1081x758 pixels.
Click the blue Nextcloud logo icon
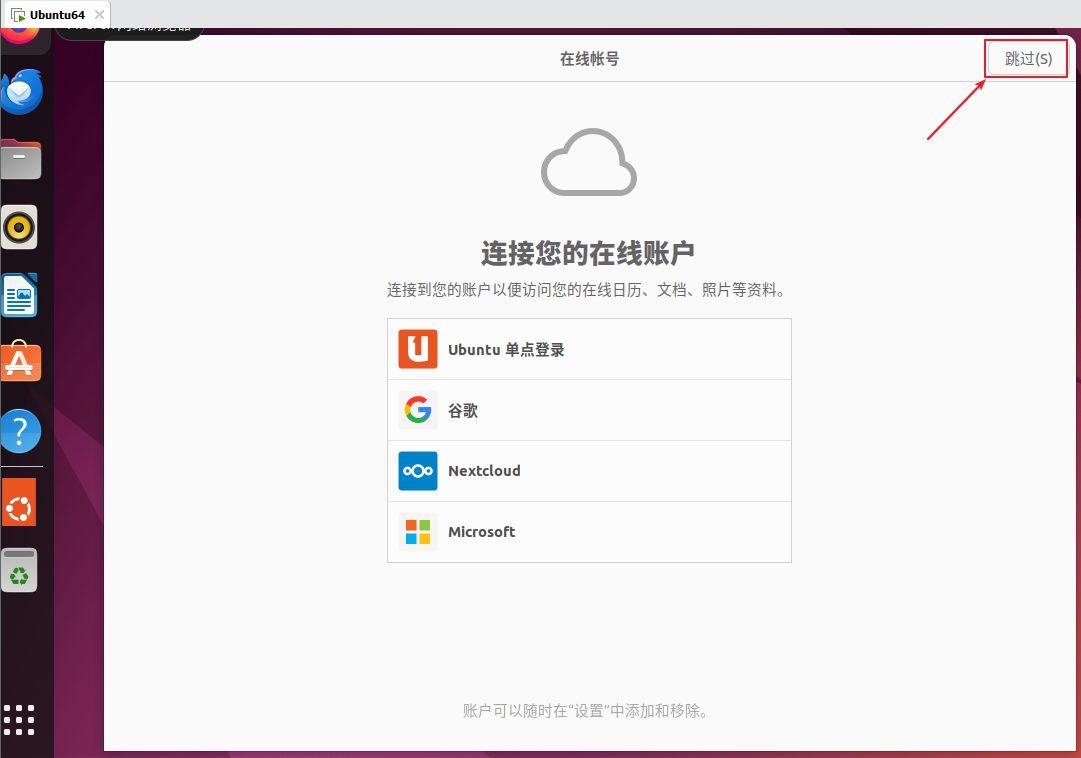(418, 471)
